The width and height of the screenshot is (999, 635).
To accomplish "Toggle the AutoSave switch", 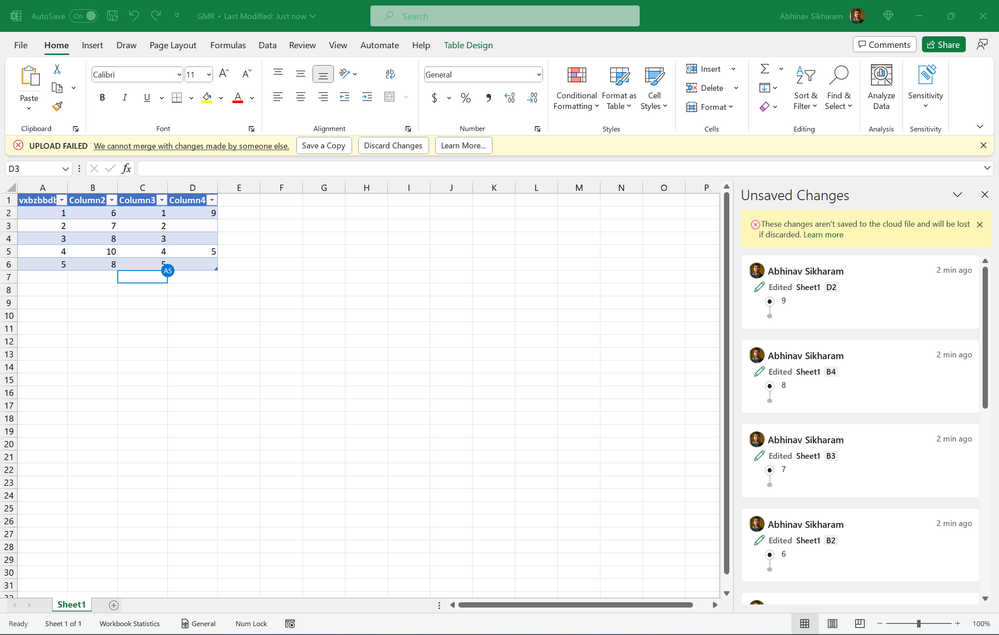I will pyautogui.click(x=83, y=16).
